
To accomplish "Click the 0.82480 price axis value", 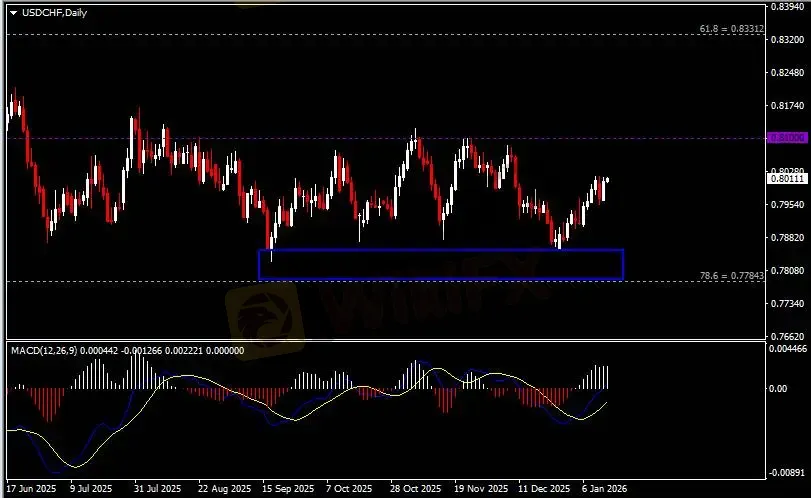I will click(787, 73).
